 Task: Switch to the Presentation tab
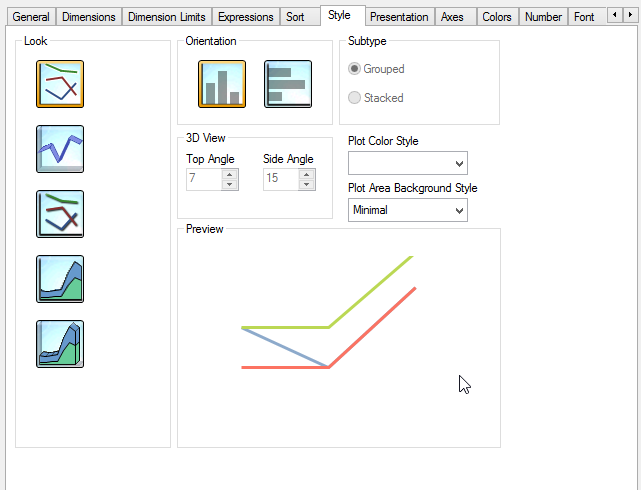coord(399,17)
